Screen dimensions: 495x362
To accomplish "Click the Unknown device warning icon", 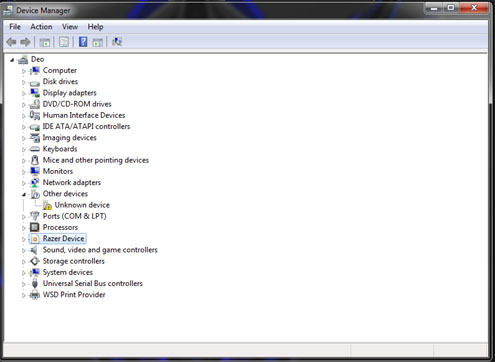I will pyautogui.click(x=47, y=205).
